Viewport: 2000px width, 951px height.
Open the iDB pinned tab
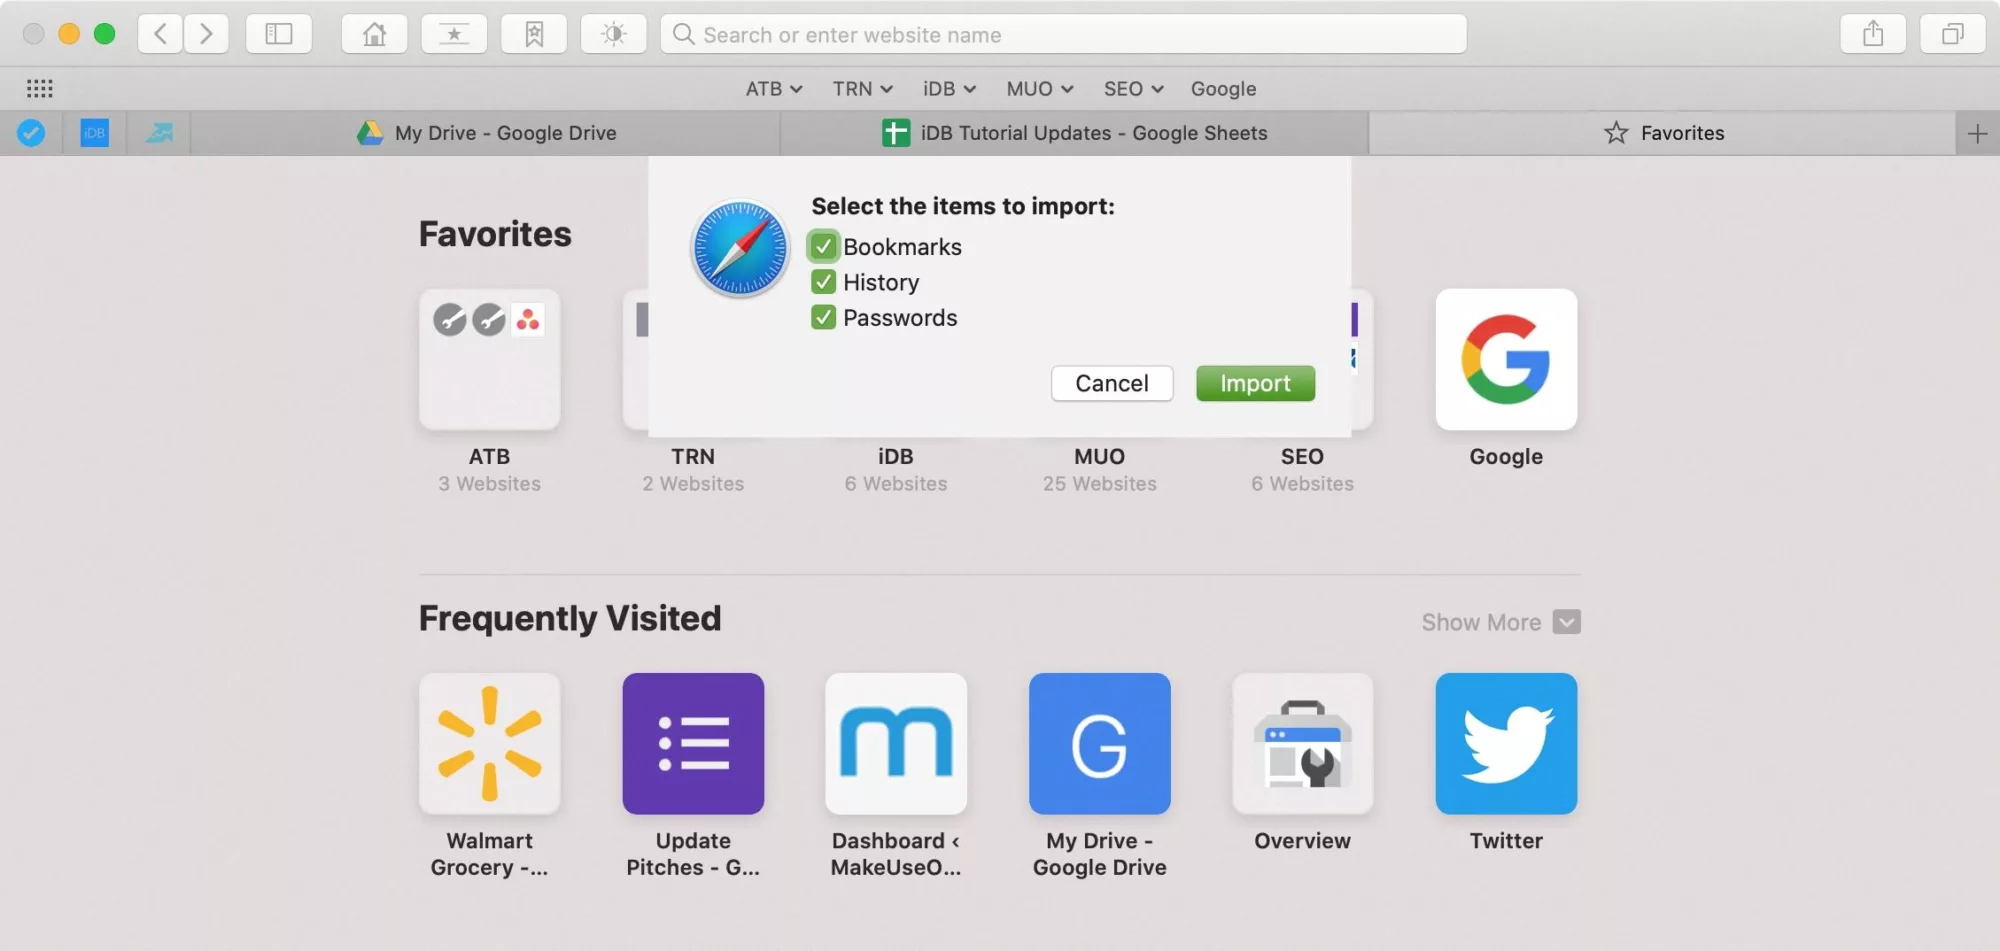[x=92, y=132]
